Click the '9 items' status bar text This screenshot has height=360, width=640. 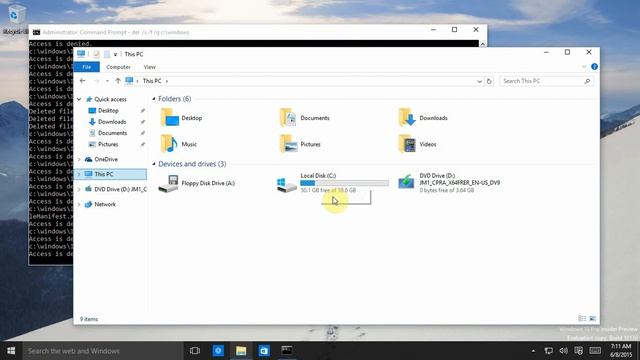click(89, 319)
